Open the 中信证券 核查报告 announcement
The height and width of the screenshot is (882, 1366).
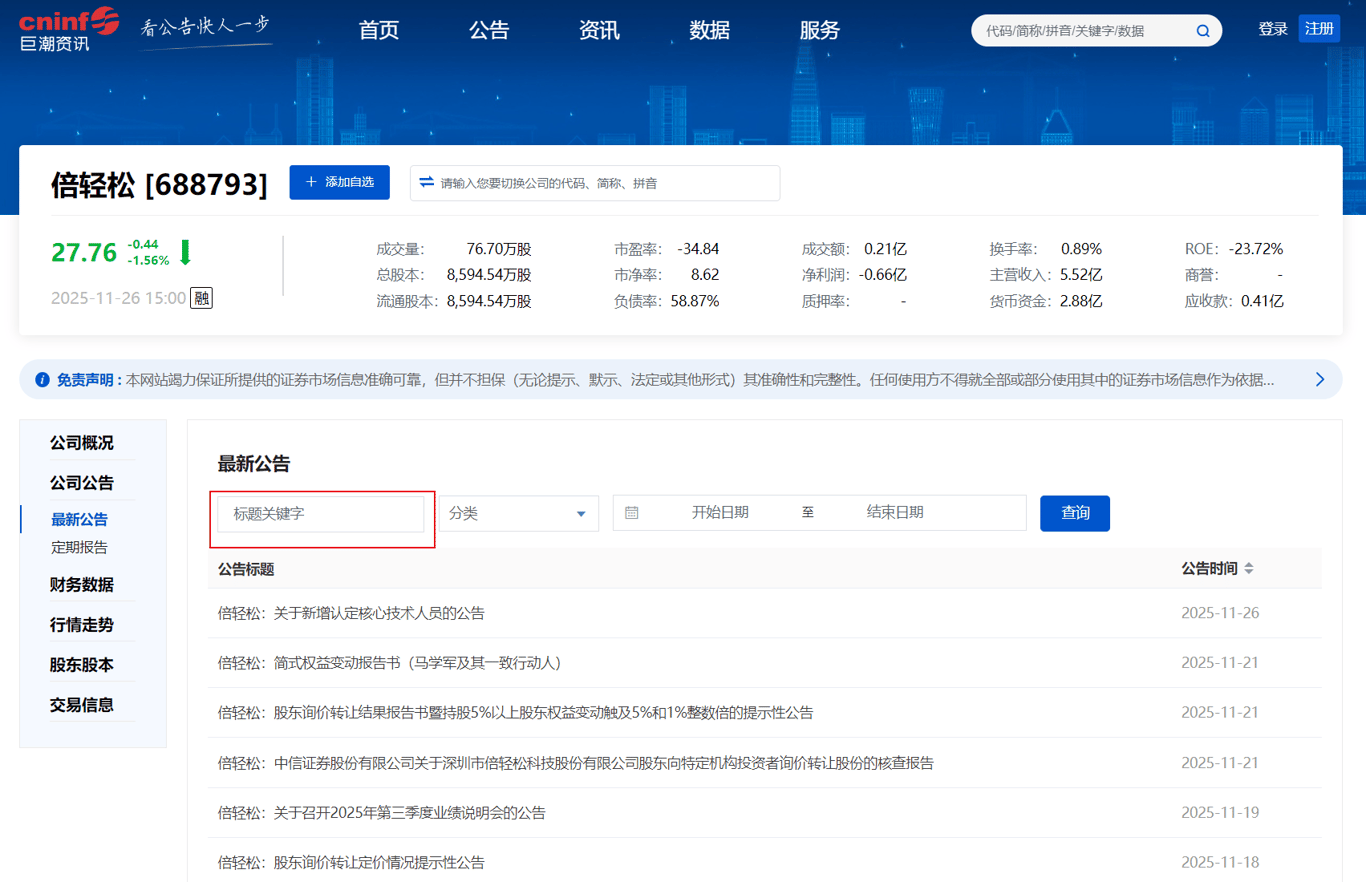pyautogui.click(x=576, y=763)
